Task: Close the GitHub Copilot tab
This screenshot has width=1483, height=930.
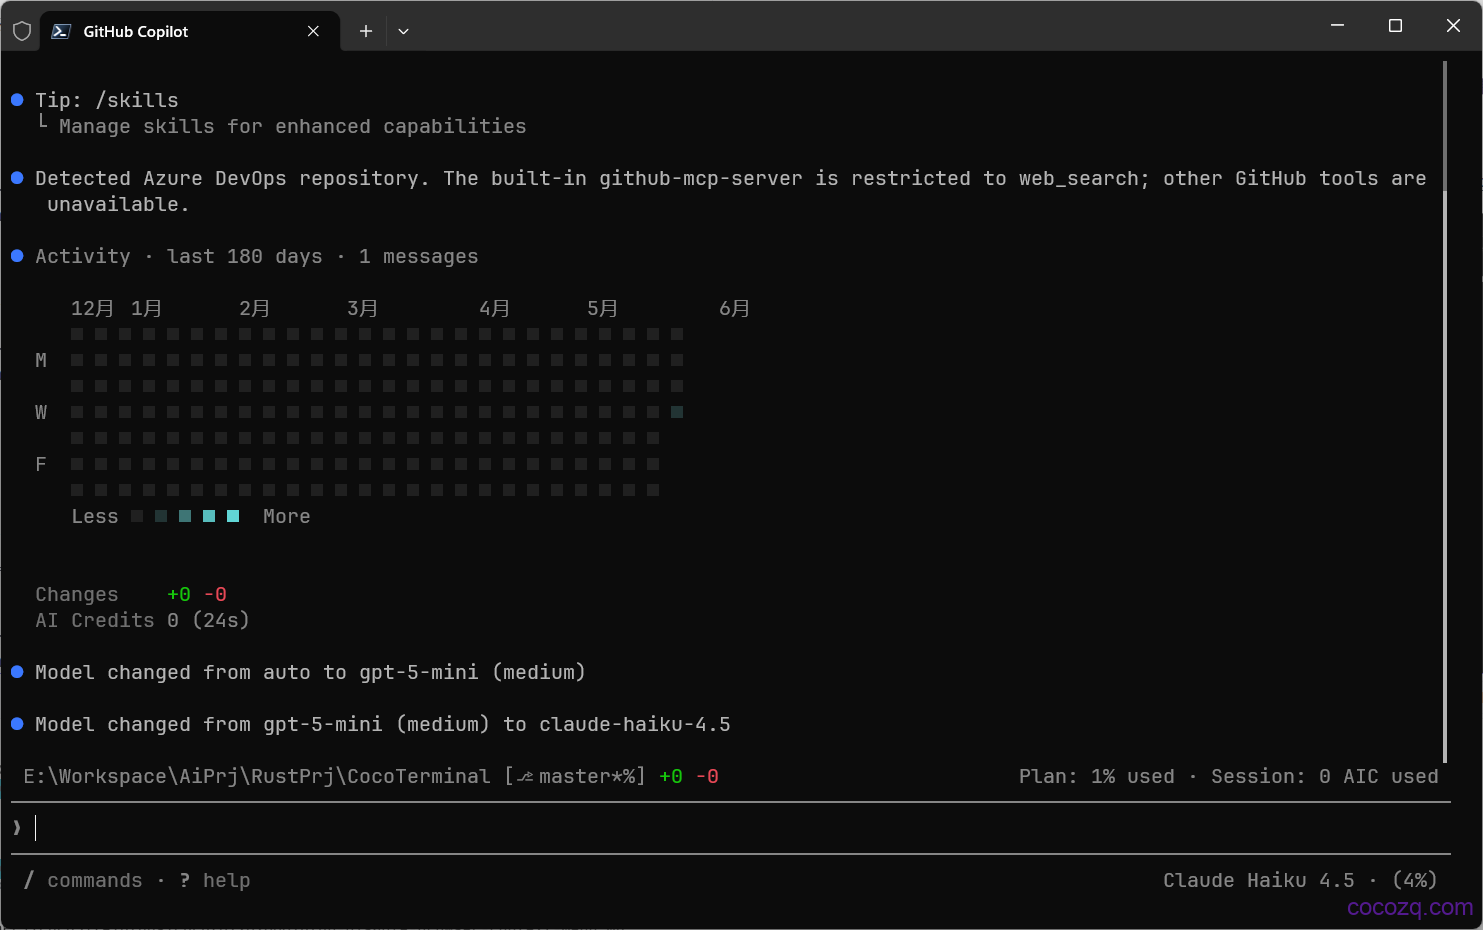Action: tap(313, 31)
